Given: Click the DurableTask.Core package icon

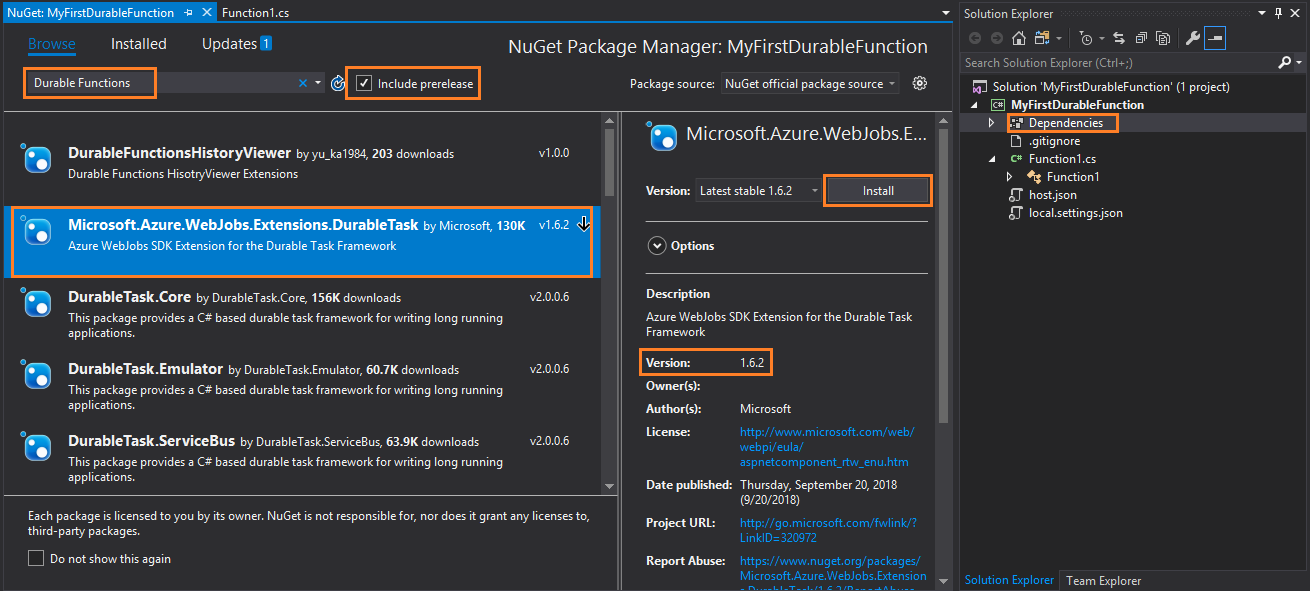Looking at the screenshot, I should pyautogui.click(x=37, y=303).
